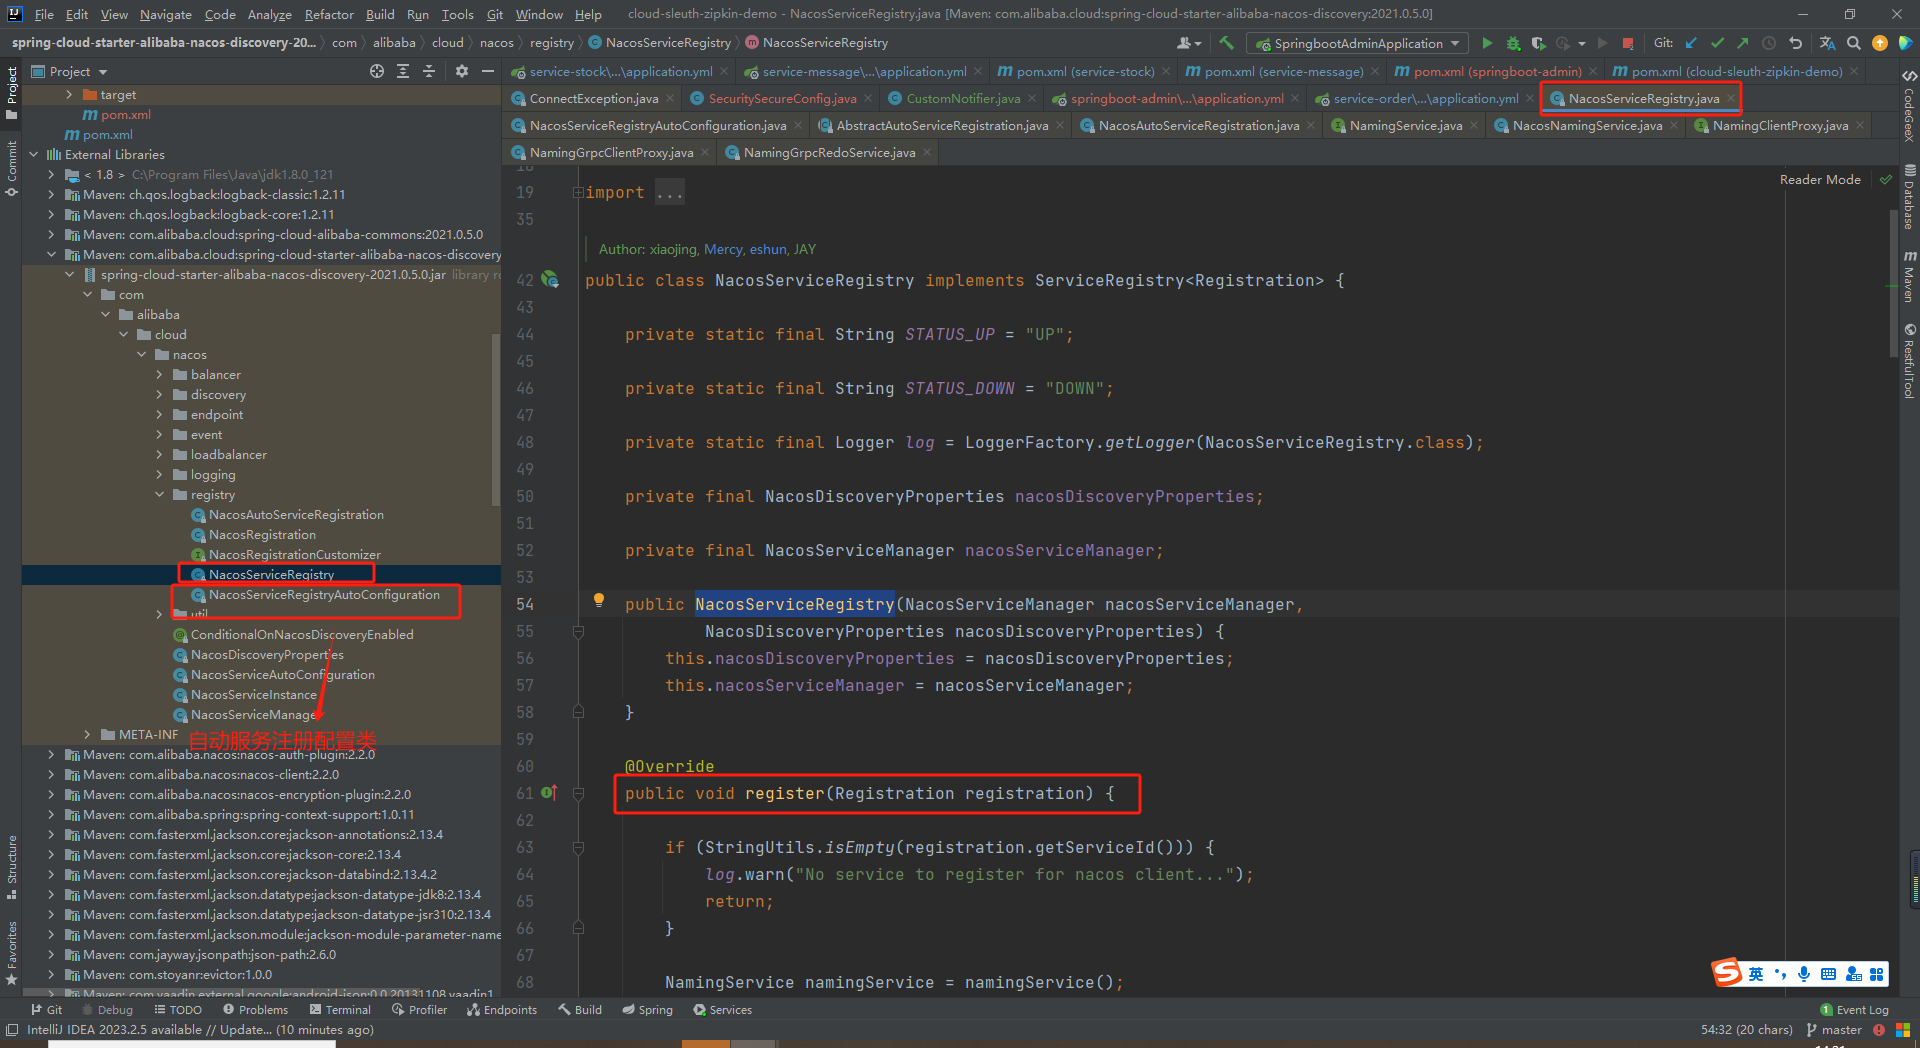Expand all nodes in Project panel

tap(402, 71)
